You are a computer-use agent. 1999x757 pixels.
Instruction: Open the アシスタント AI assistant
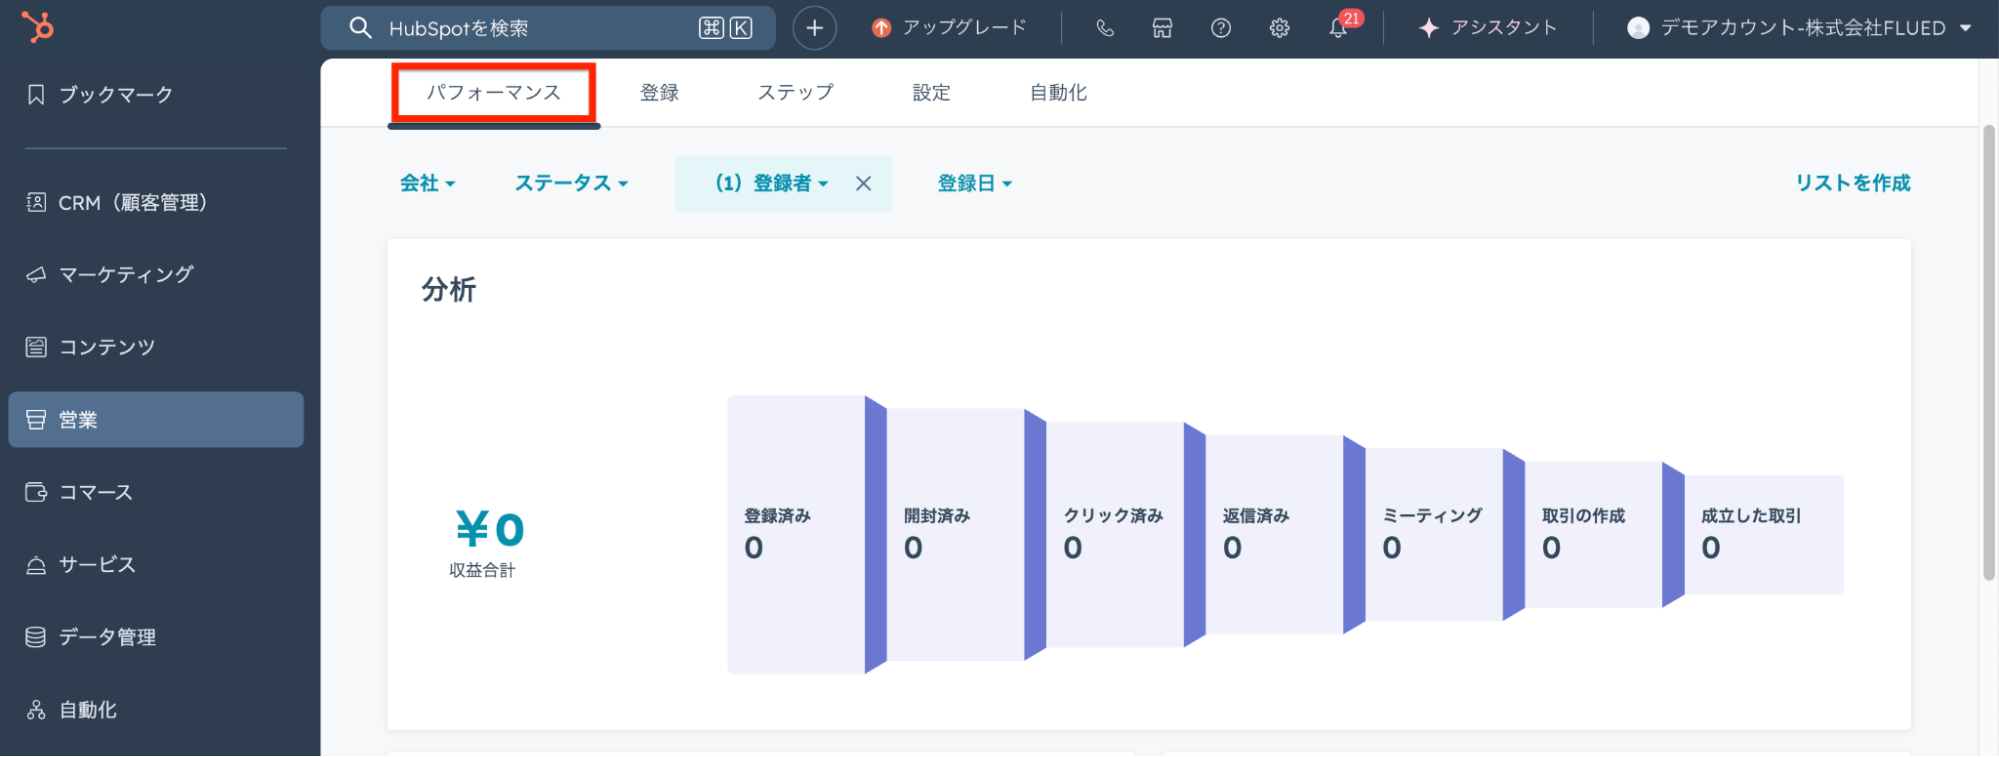coord(1488,28)
